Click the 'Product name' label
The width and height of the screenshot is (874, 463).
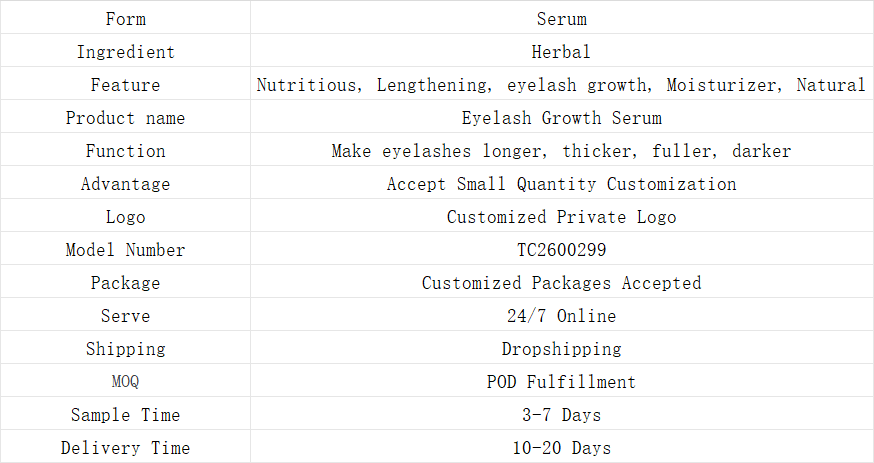[x=125, y=118]
